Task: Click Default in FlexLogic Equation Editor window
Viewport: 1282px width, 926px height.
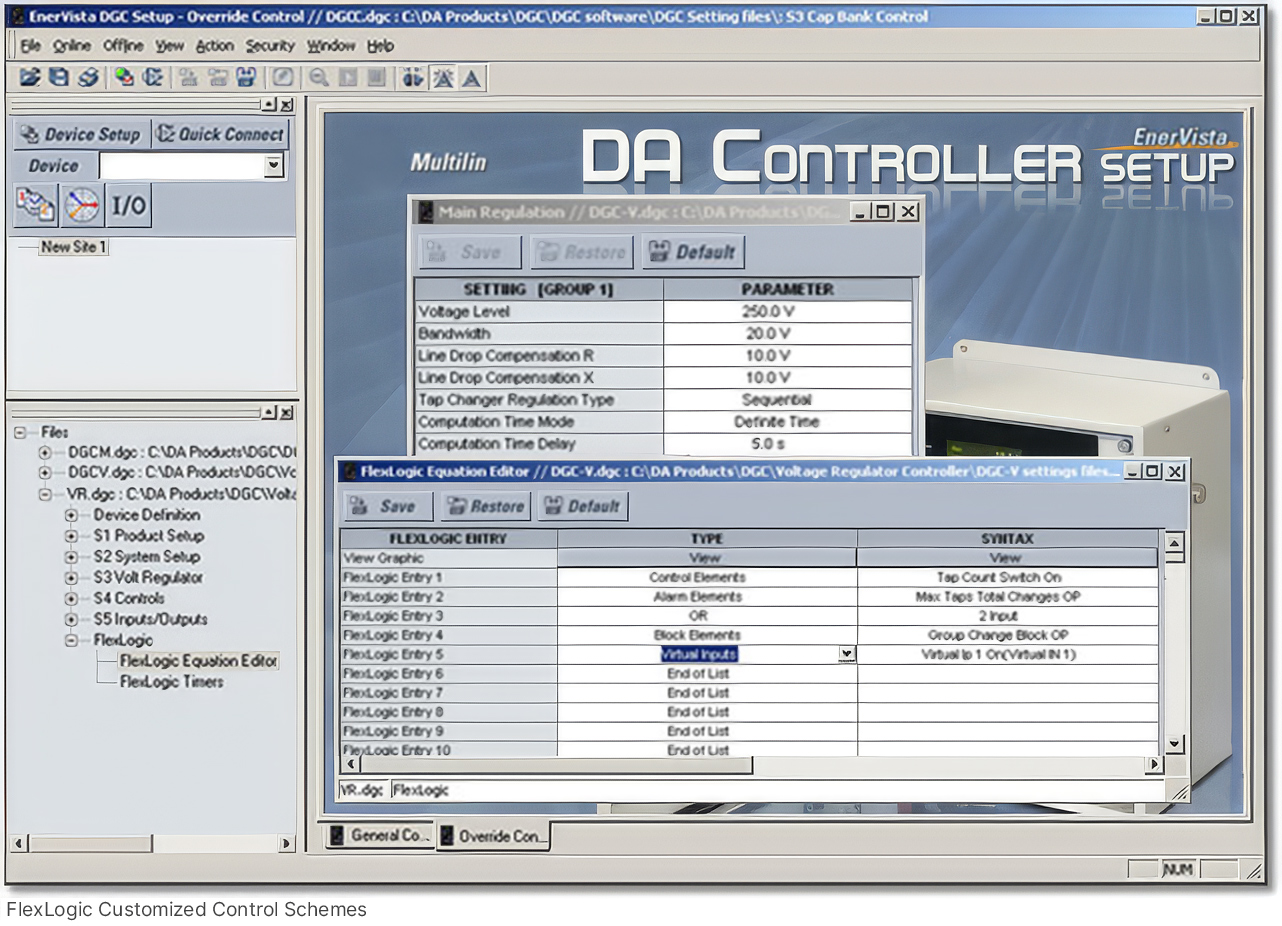Action: click(582, 506)
